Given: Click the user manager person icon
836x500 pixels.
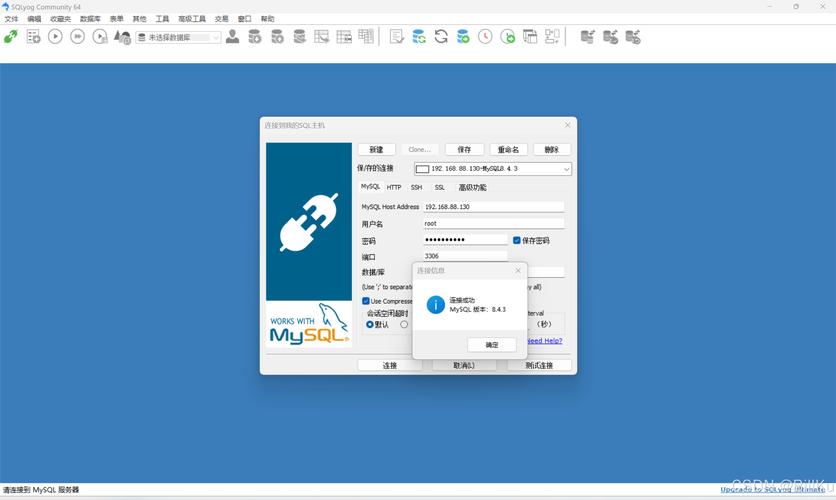Looking at the screenshot, I should [x=232, y=37].
